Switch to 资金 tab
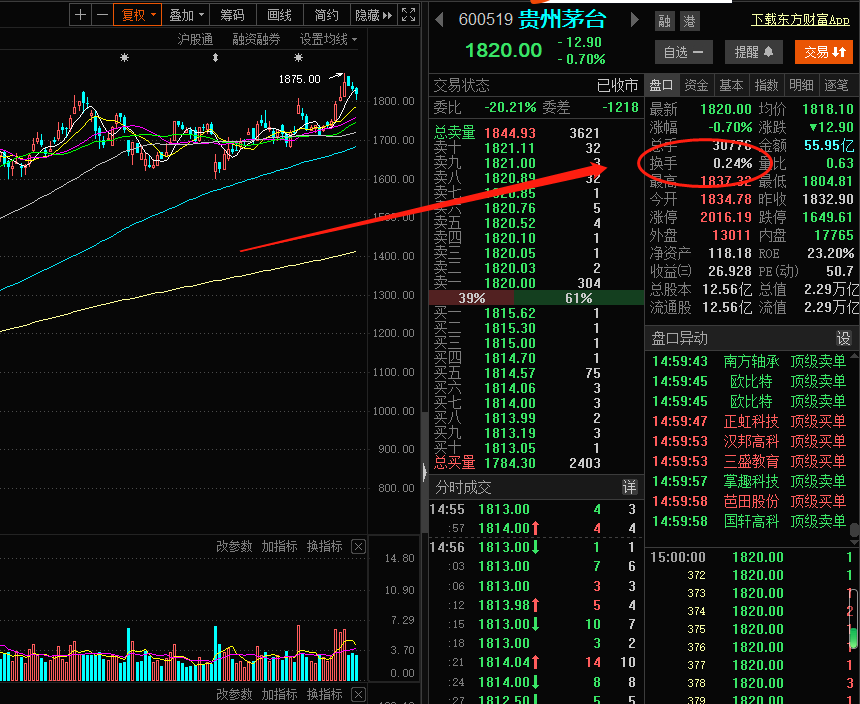The width and height of the screenshot is (860, 704). point(696,85)
